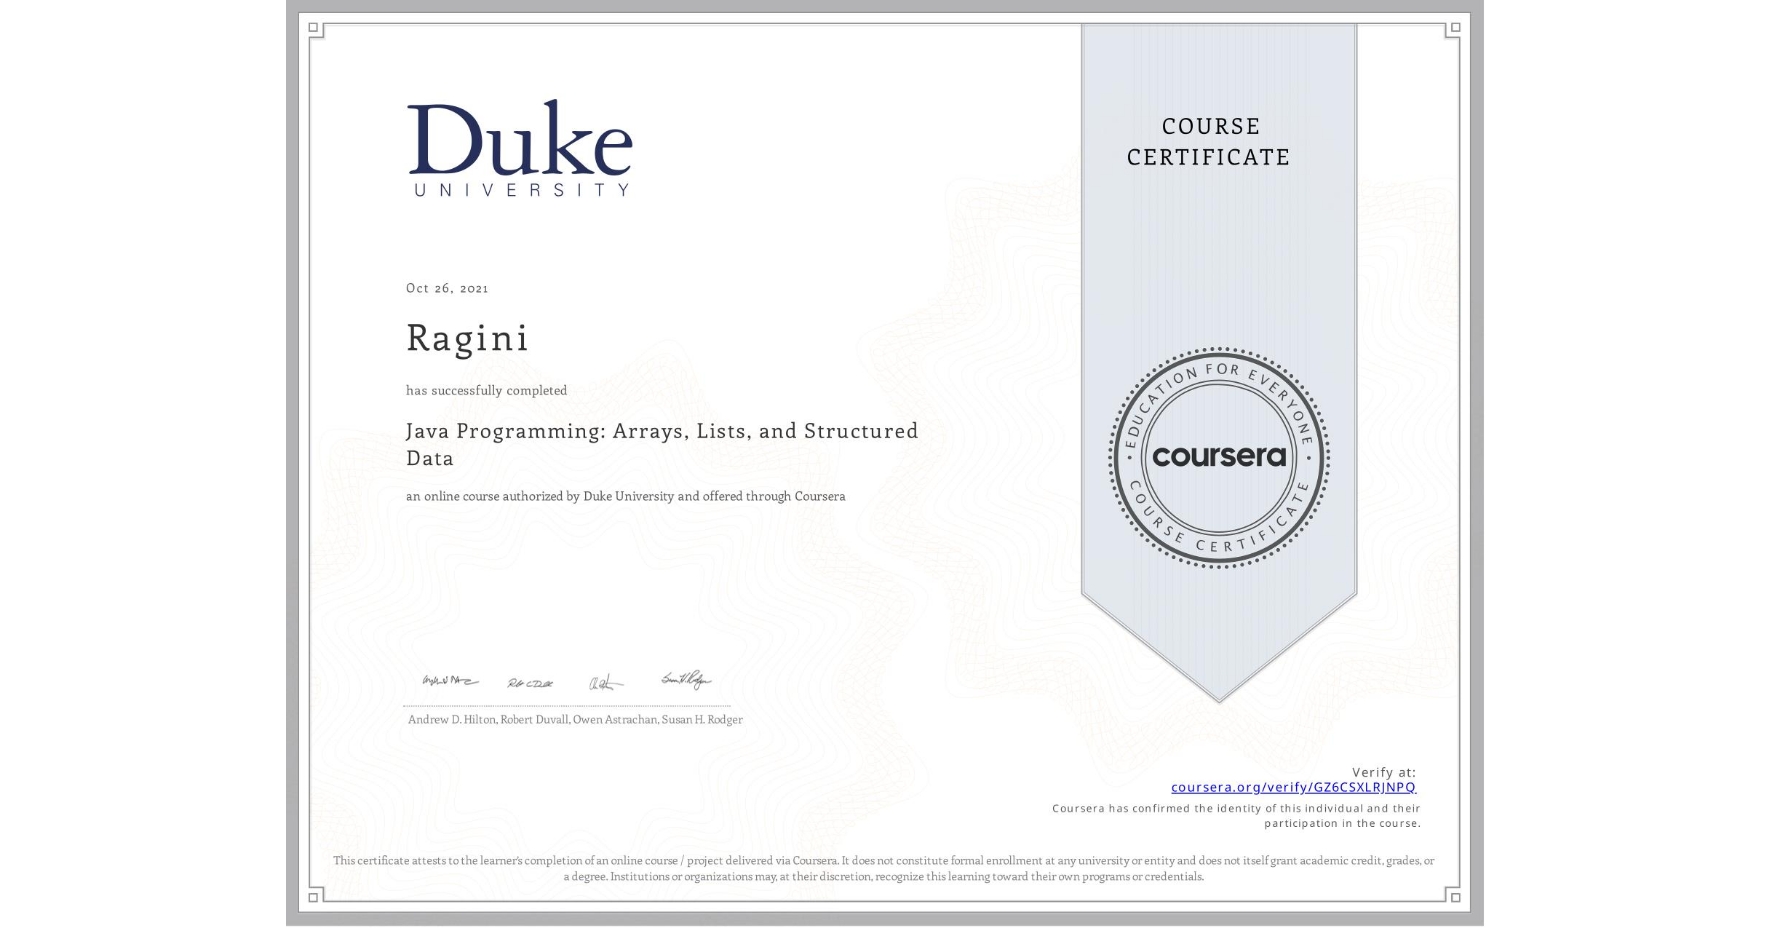Image resolution: width=1772 pixels, height=928 pixels.
Task: Select the Coursera wordmark inside the seal
Action: pos(1219,458)
